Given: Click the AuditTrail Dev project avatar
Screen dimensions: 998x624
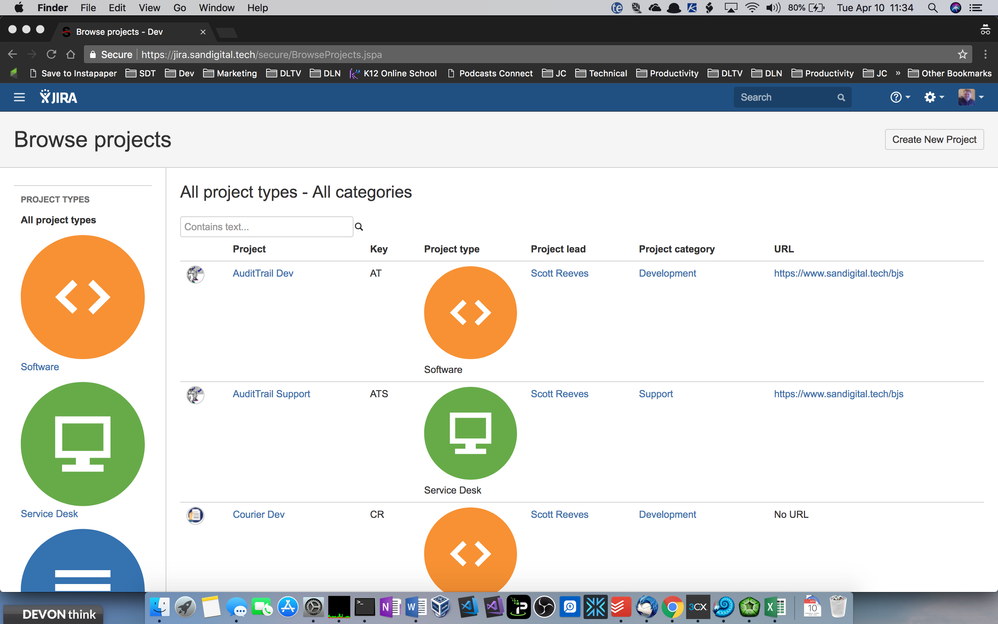Looking at the screenshot, I should pyautogui.click(x=195, y=274).
